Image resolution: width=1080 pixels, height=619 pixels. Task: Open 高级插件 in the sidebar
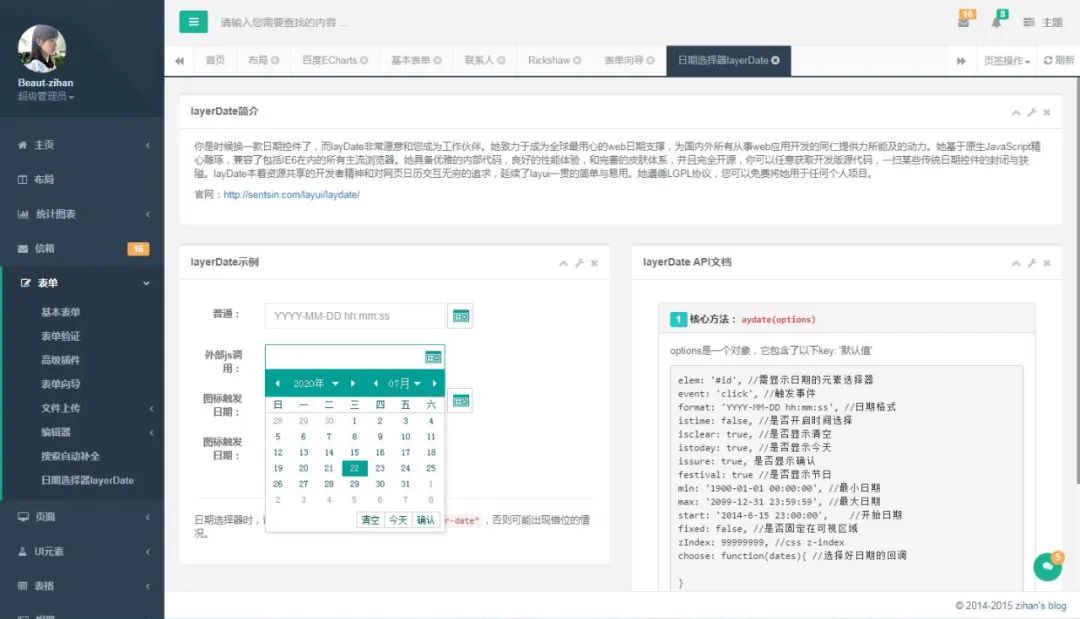click(61, 359)
